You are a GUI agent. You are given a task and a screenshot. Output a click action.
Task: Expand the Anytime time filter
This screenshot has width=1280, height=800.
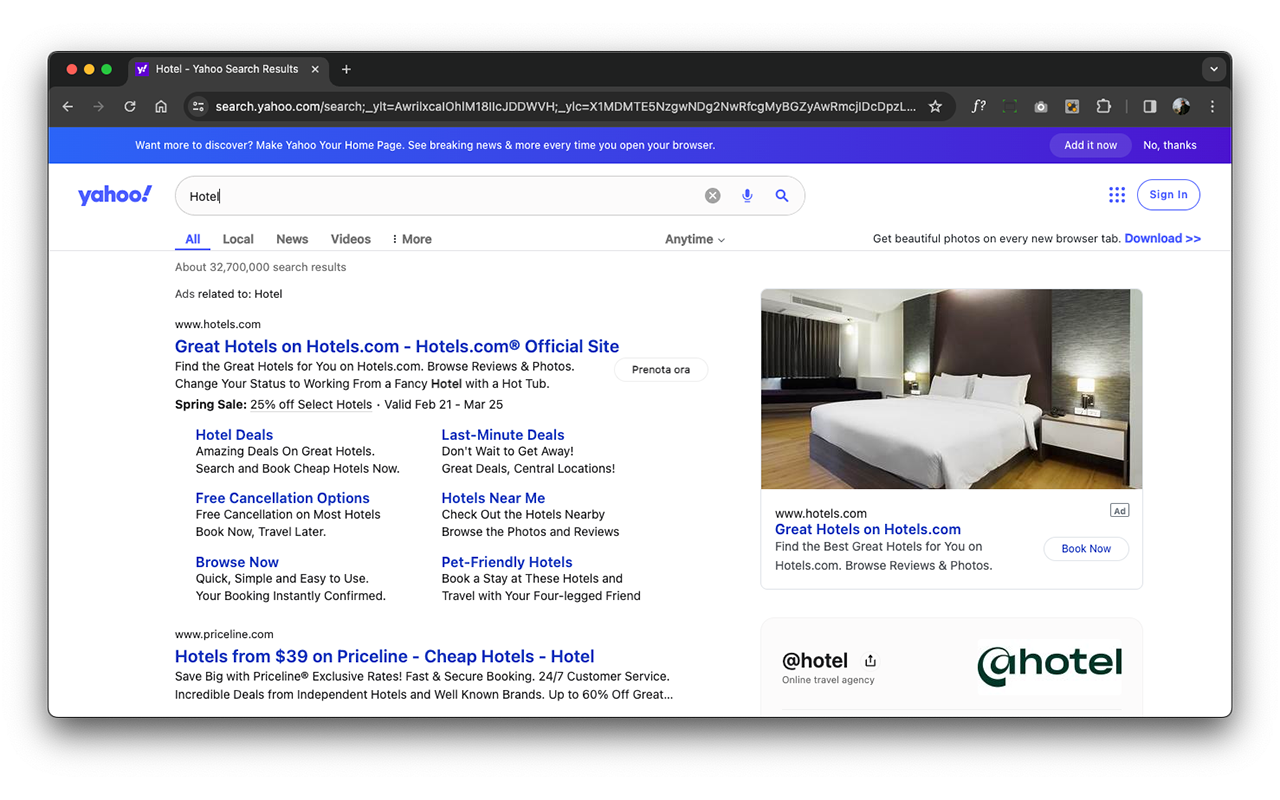click(x=695, y=239)
